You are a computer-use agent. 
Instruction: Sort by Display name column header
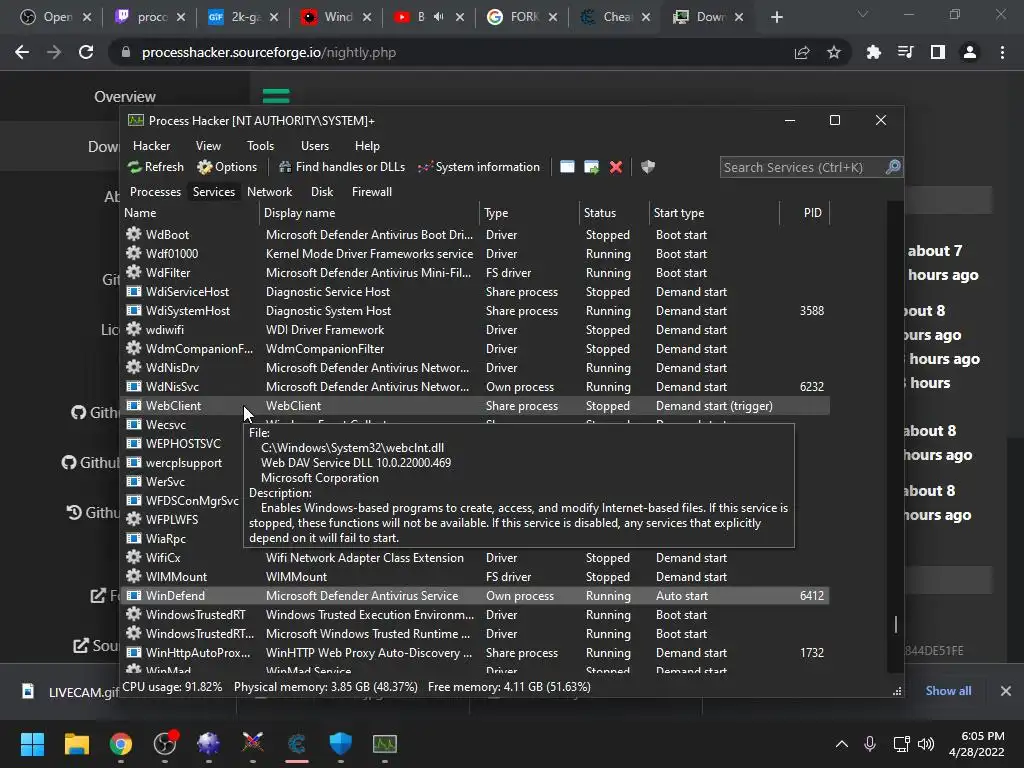[369, 213]
